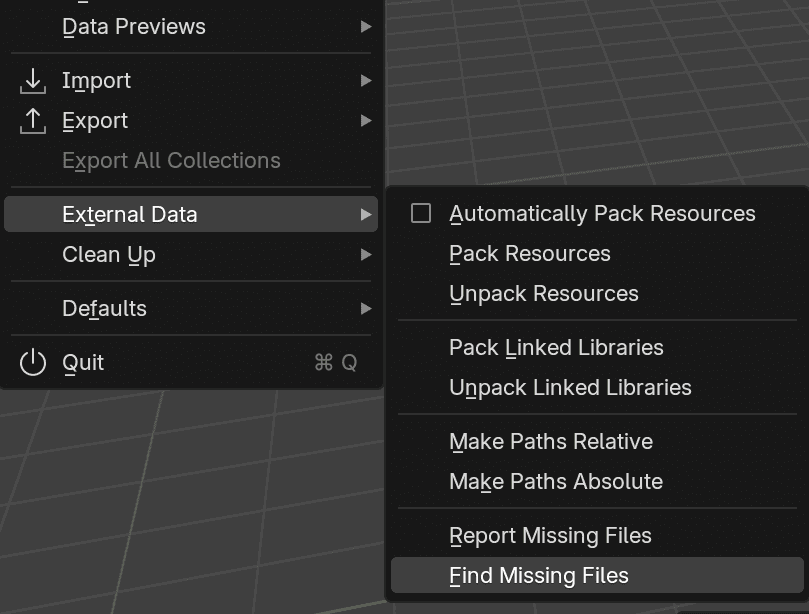Click the ⌘ Q shortcut text
This screenshot has height=614, width=809.
[335, 363]
